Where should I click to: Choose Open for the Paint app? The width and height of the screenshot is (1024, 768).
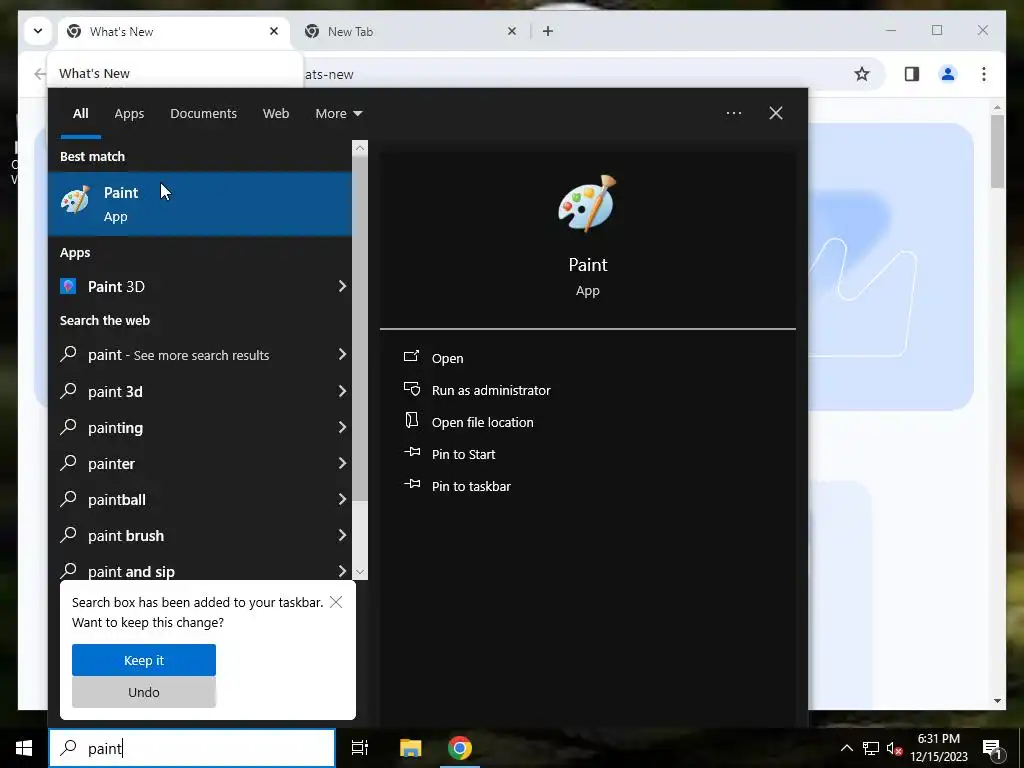click(447, 358)
